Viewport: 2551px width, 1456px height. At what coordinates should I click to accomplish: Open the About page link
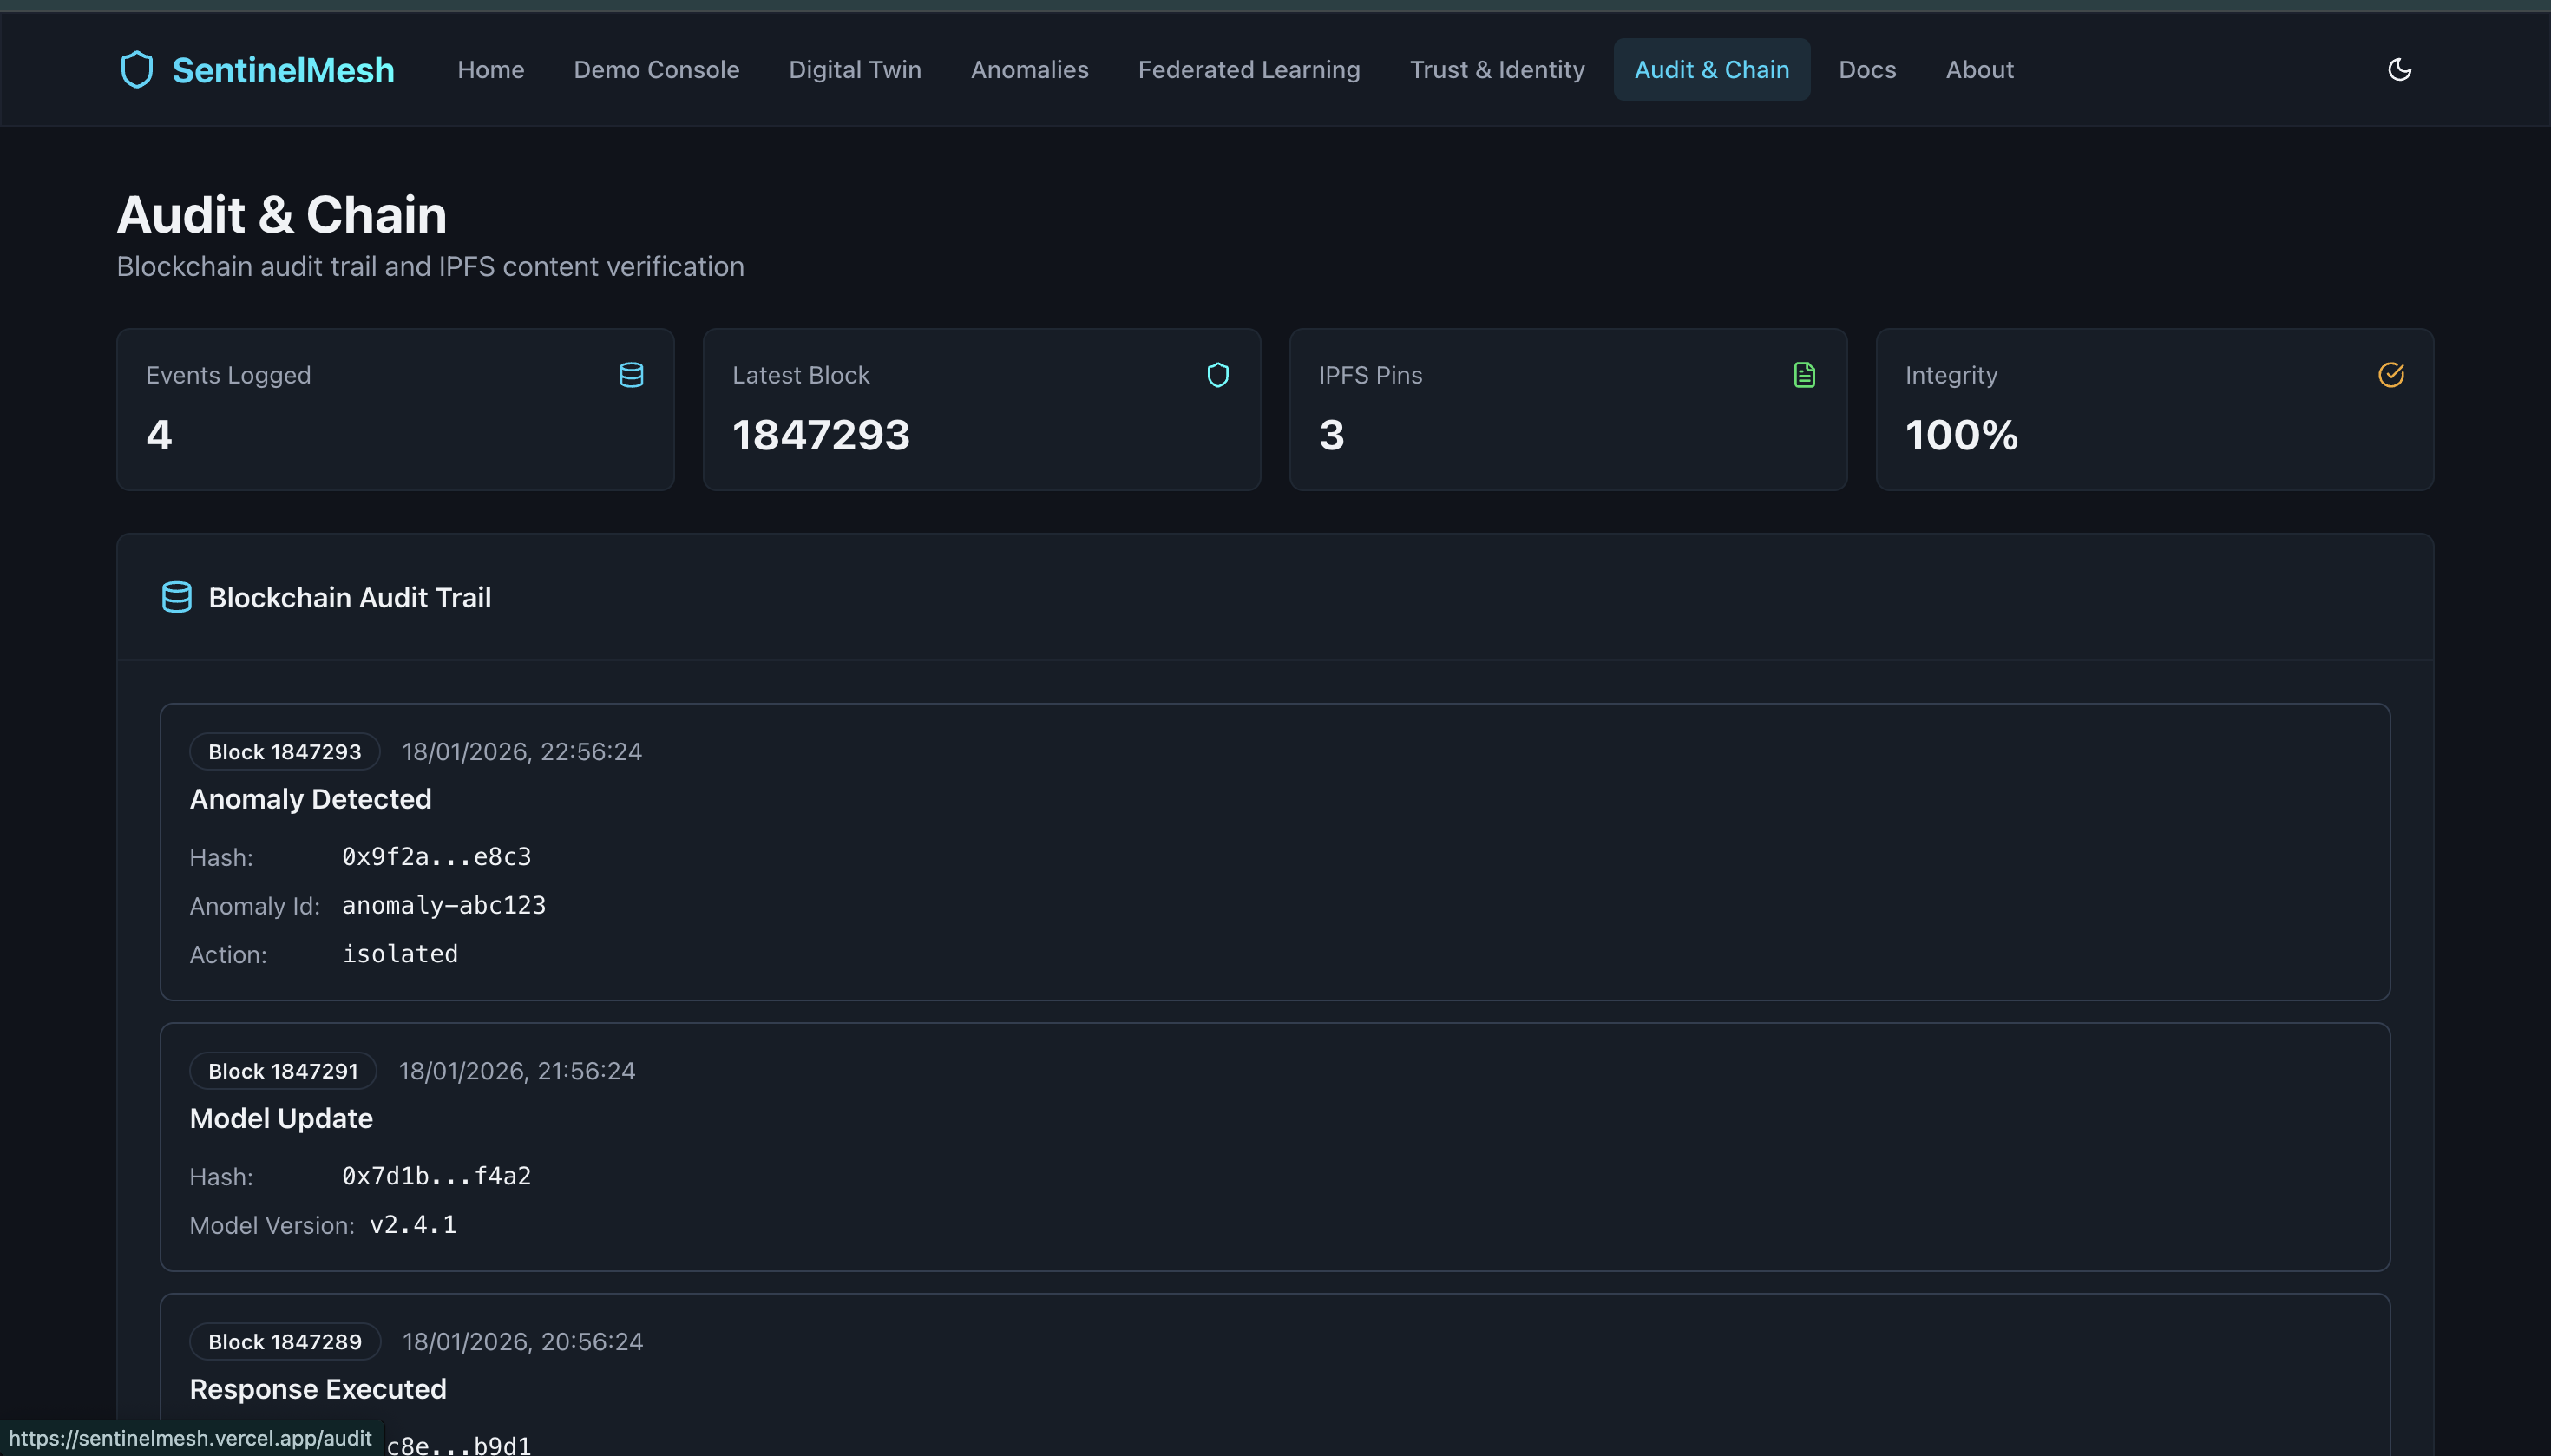1979,70
